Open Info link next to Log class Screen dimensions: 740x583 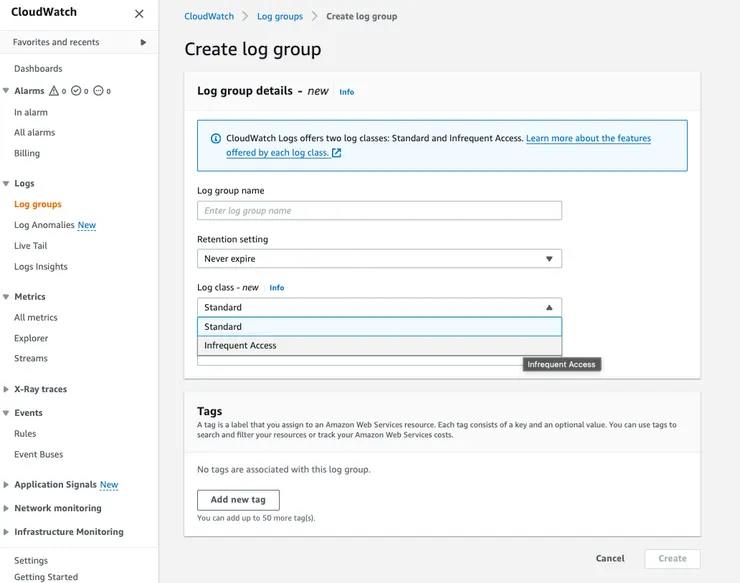pyautogui.click(x=277, y=288)
